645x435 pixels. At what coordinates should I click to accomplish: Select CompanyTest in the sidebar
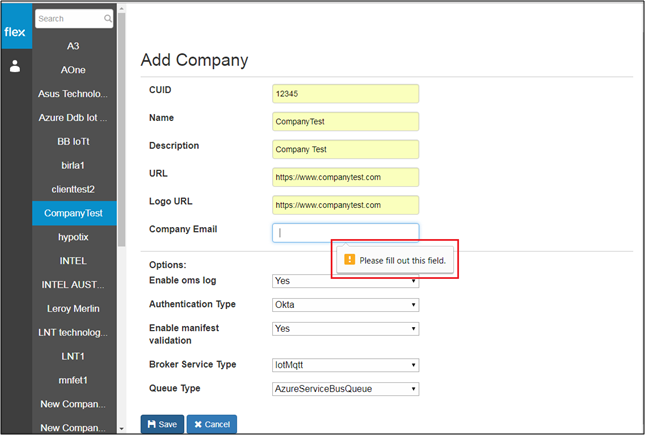pos(74,213)
